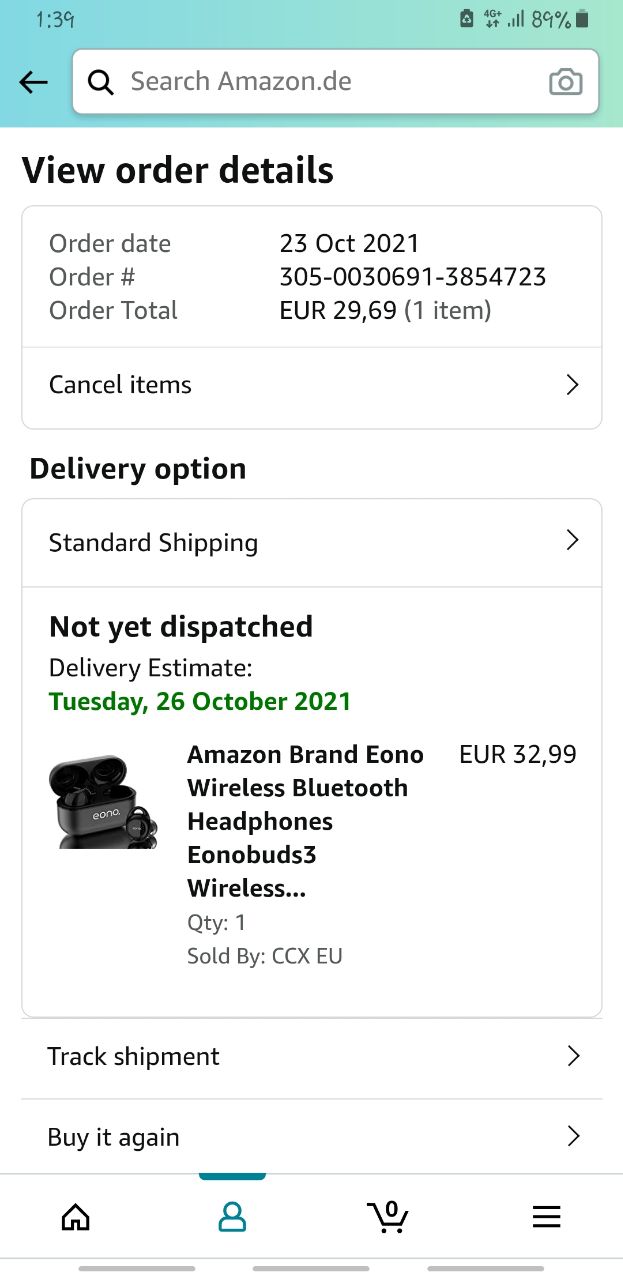This screenshot has height=1280, width=623.
Task: Tap the search magnifier icon
Action: coord(100,82)
